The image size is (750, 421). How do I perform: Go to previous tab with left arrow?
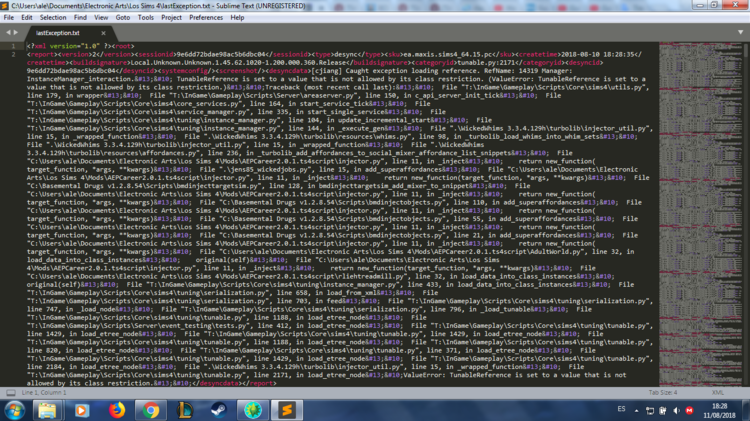click(x=8, y=33)
